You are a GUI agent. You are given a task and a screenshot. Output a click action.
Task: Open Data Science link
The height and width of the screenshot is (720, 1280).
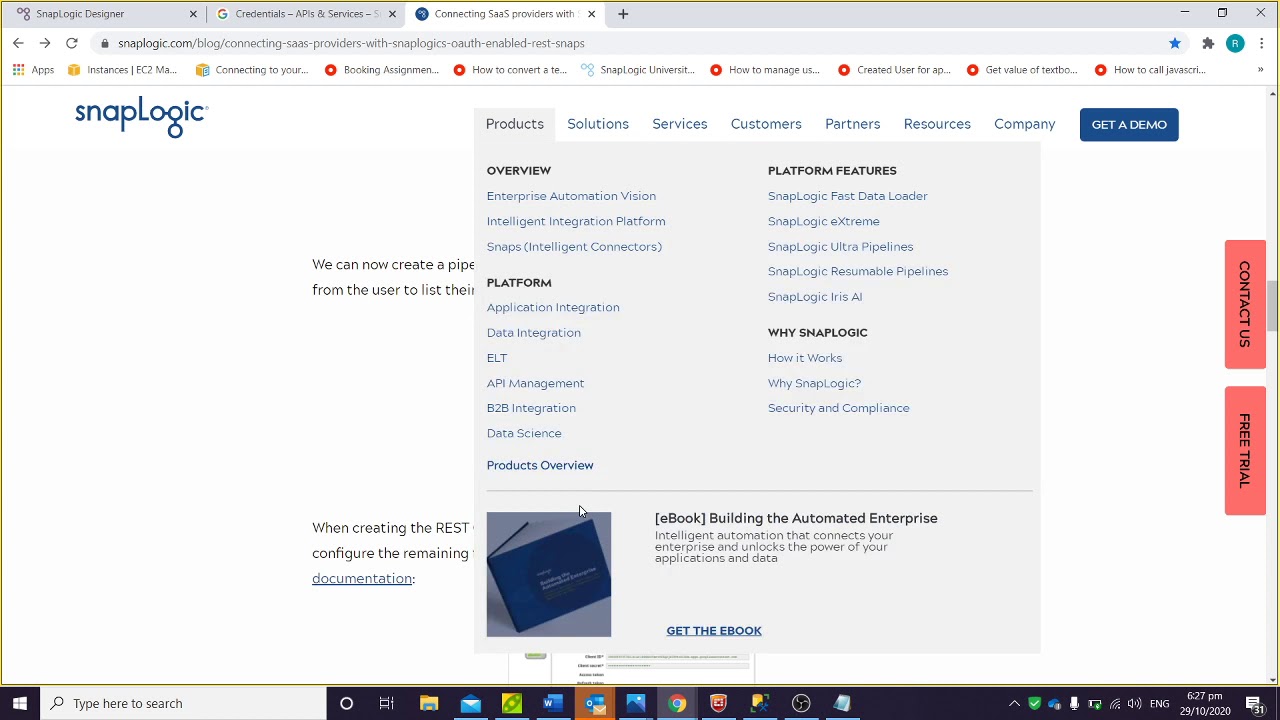tap(524, 433)
